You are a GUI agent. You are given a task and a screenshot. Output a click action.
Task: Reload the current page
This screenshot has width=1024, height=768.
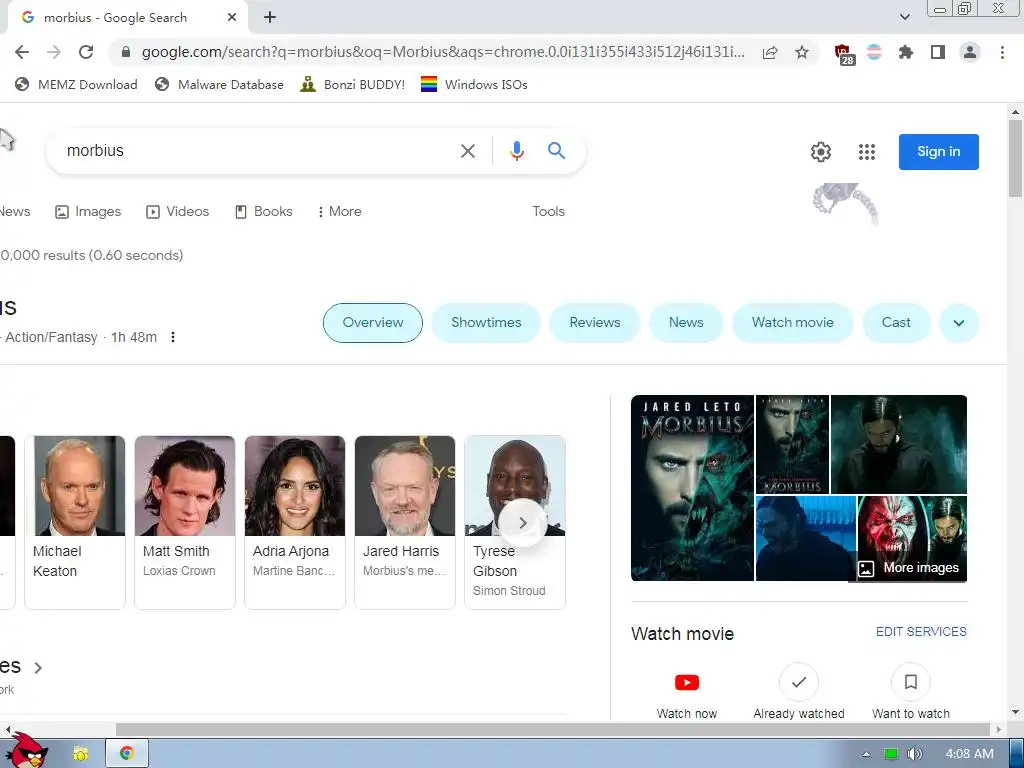[x=86, y=52]
